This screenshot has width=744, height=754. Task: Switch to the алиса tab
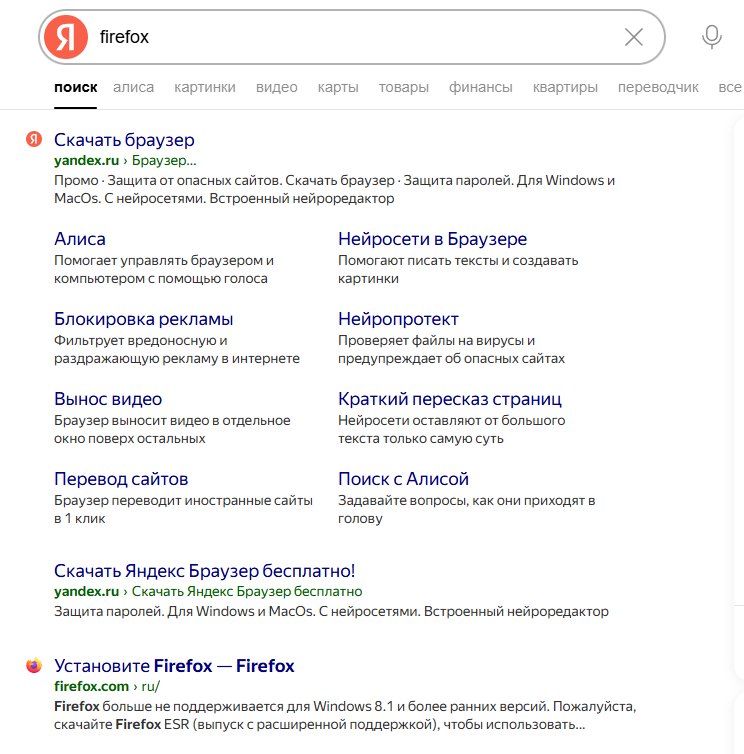[134, 87]
